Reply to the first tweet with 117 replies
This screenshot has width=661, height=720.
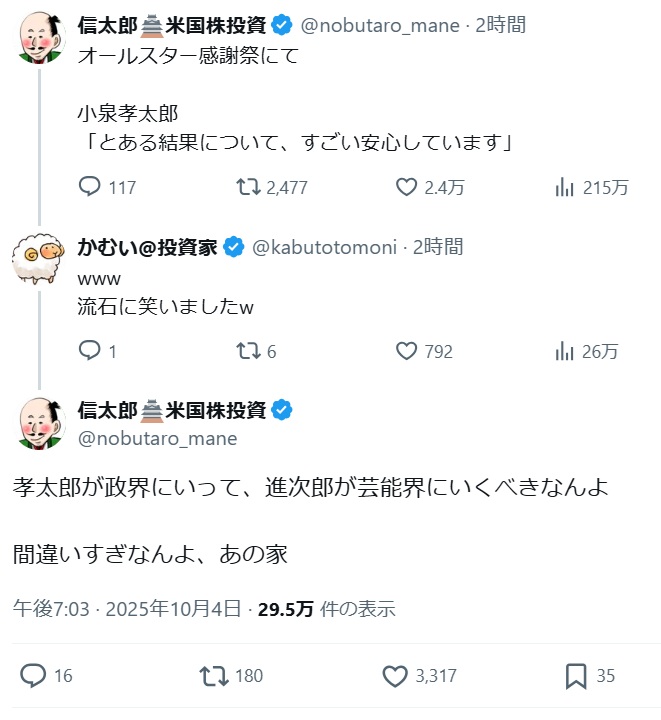[90, 187]
